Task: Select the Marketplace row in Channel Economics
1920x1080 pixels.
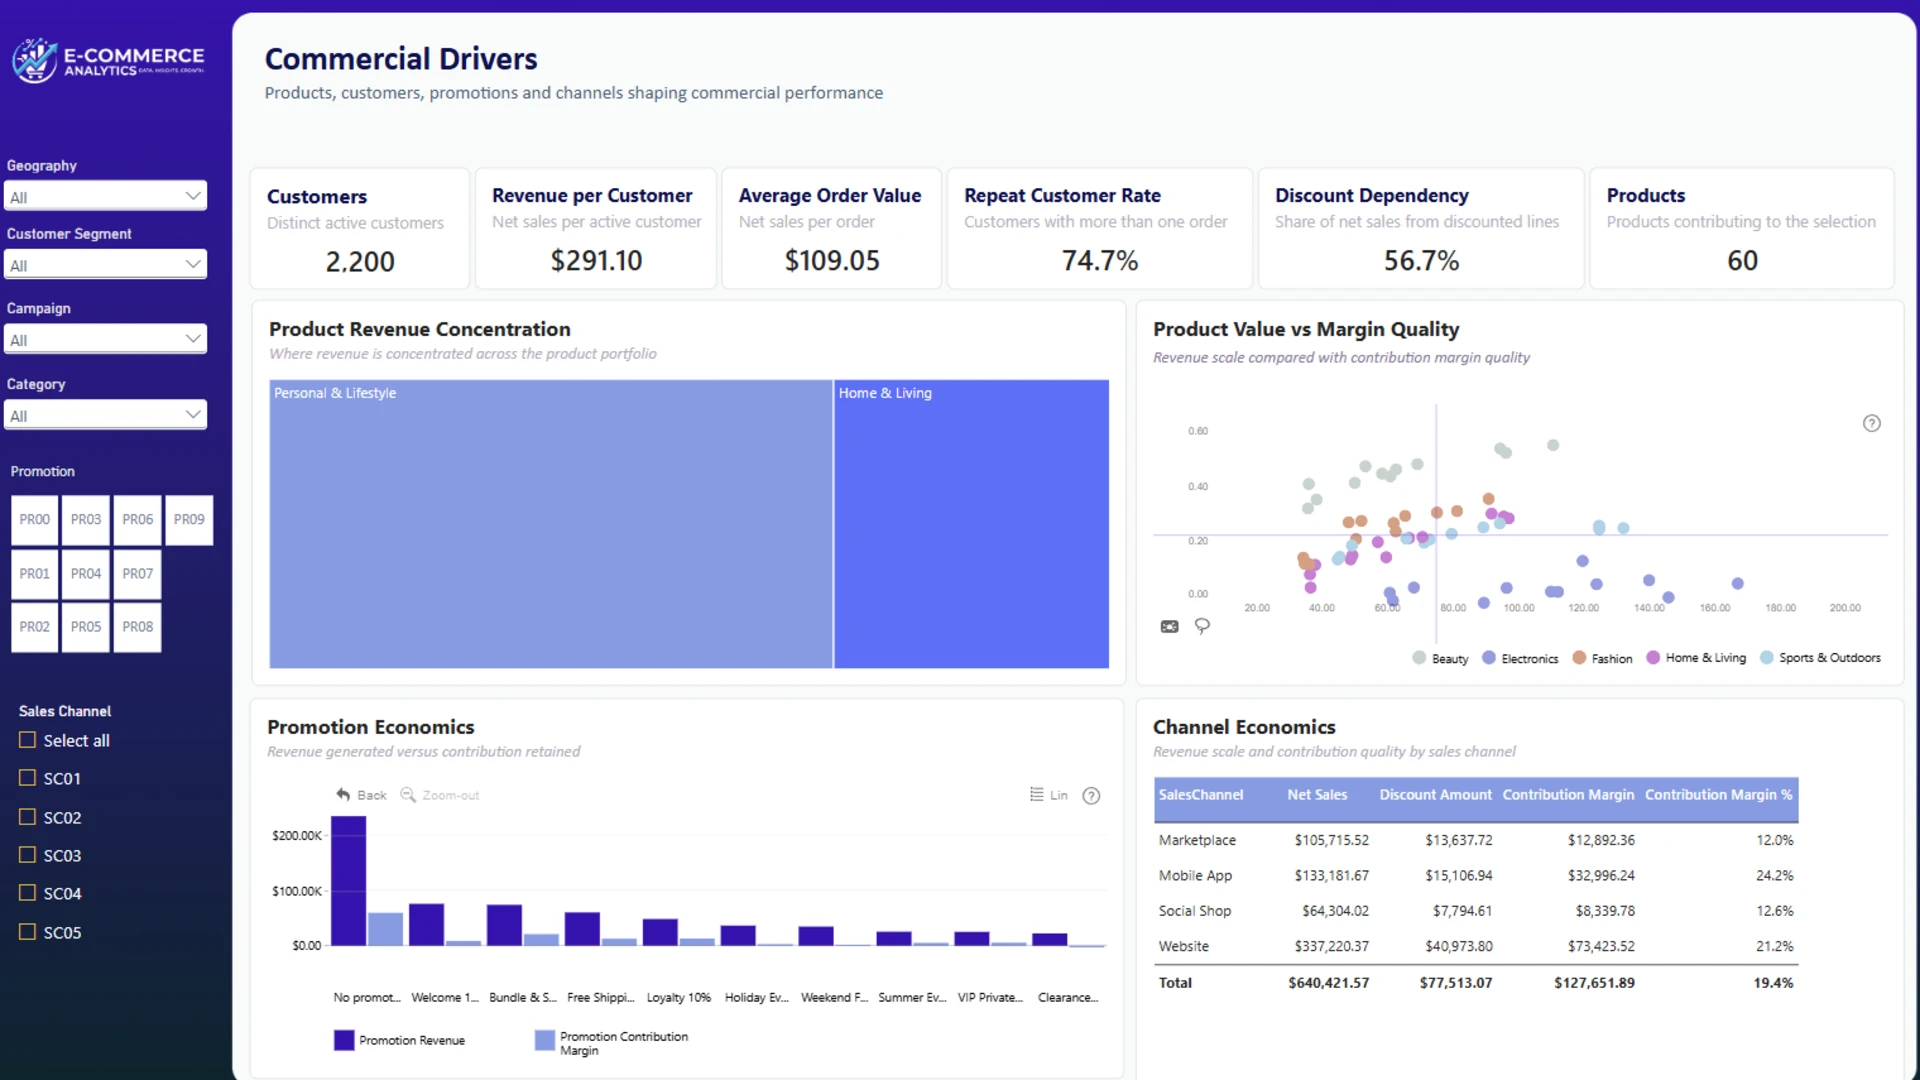Action: 1476,840
